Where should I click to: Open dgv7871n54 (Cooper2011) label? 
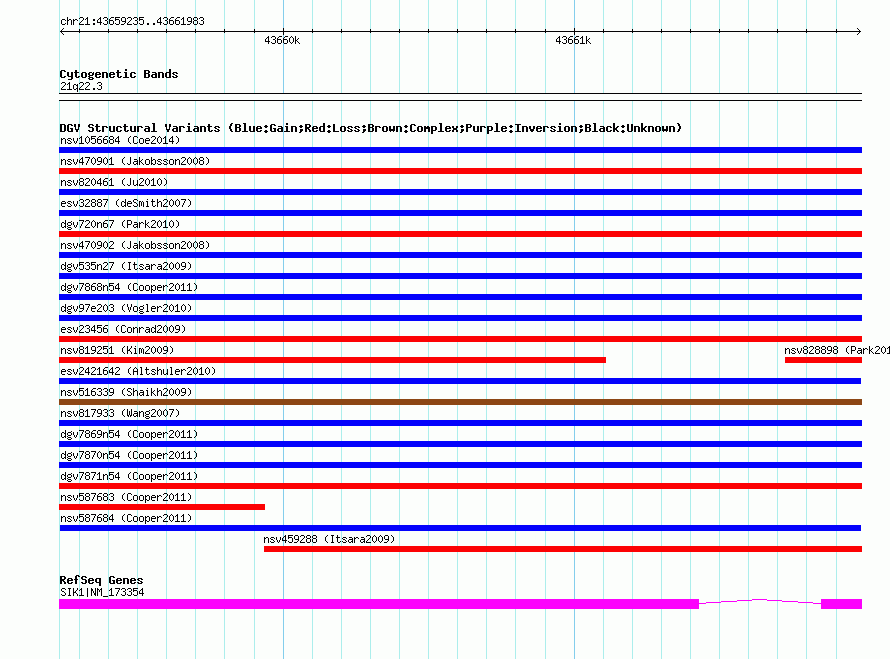click(x=129, y=476)
